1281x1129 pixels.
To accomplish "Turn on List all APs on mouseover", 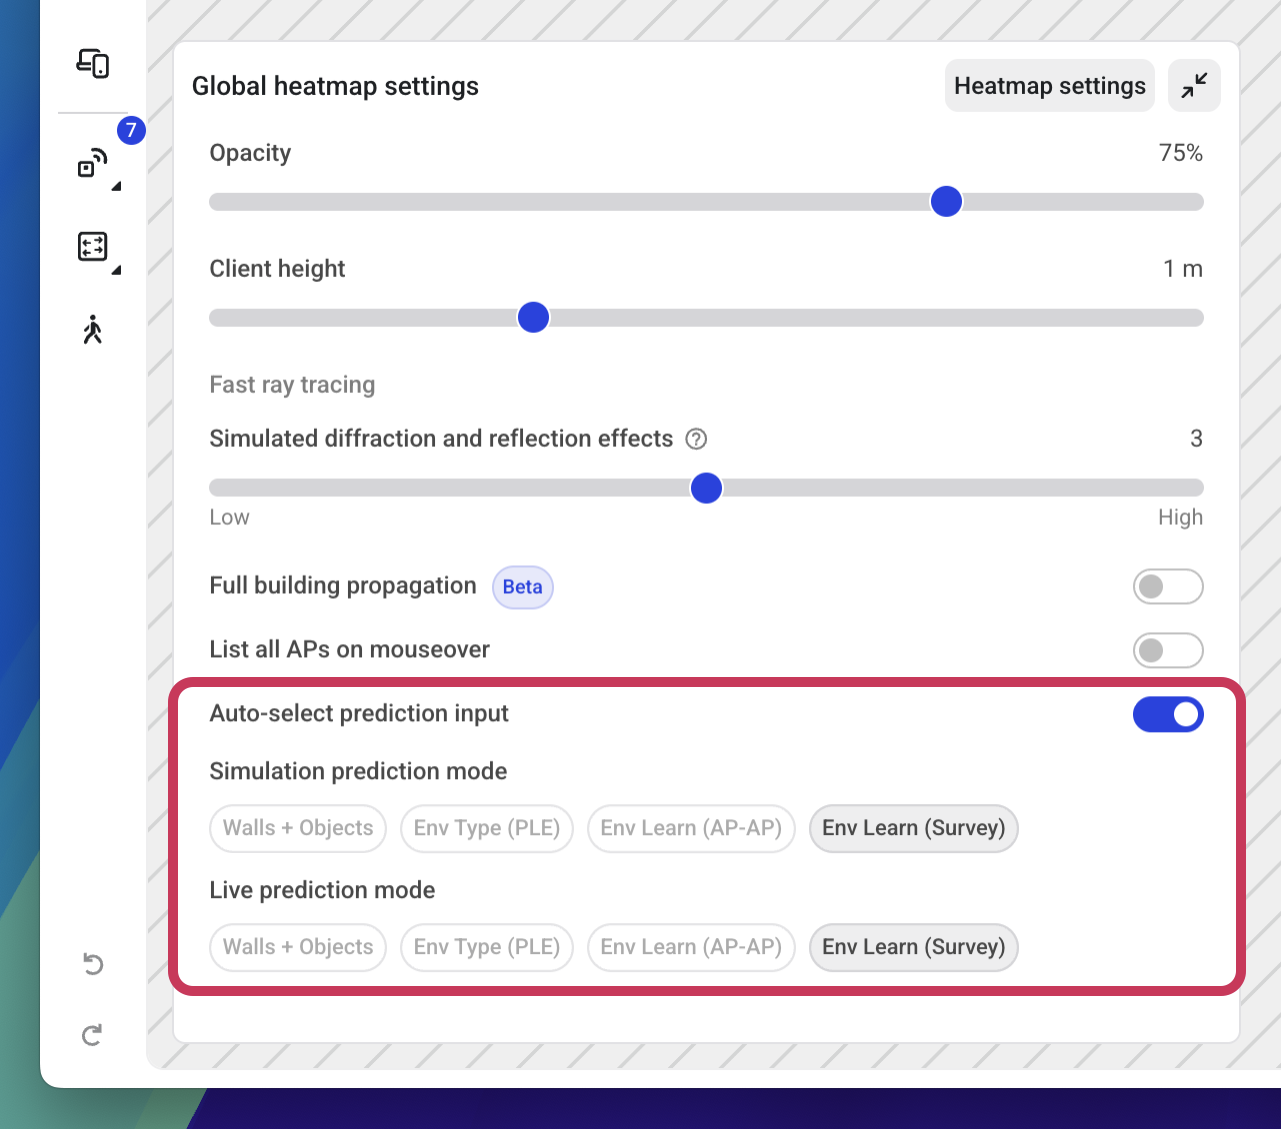I will click(x=1167, y=651).
